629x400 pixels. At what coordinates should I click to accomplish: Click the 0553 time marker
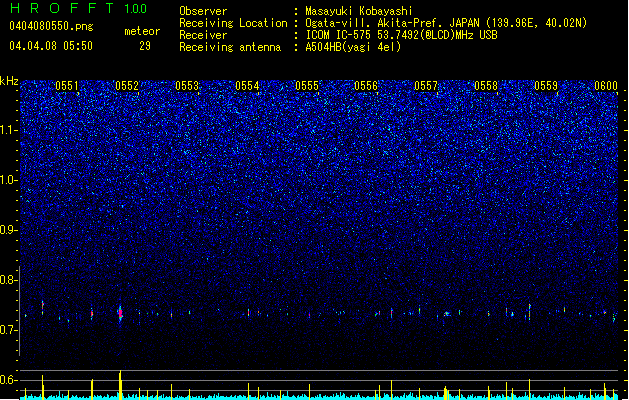[187, 86]
